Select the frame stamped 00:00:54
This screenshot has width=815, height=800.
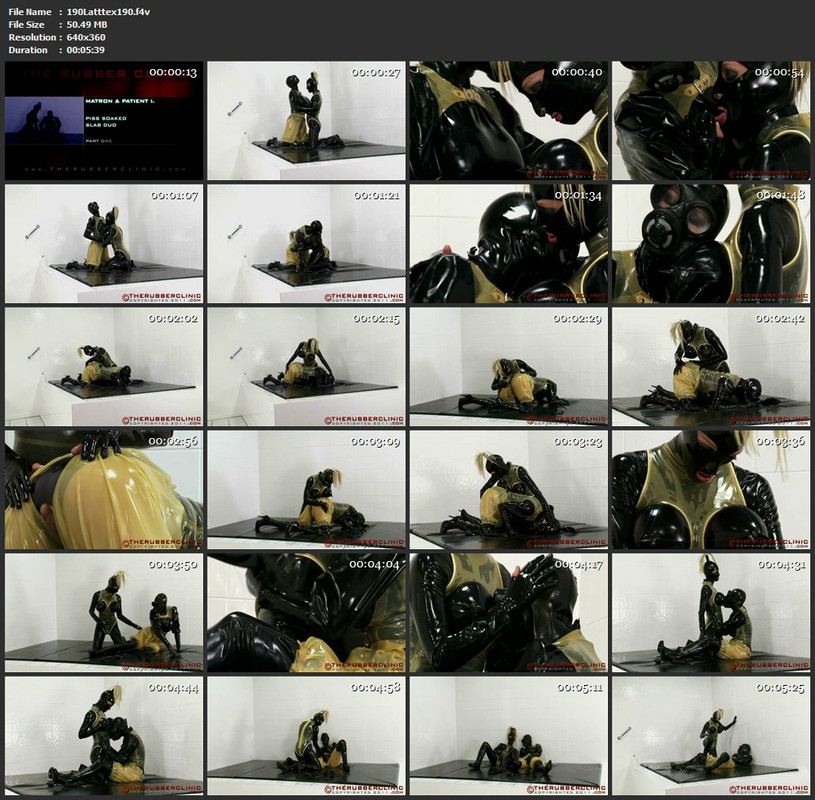click(711, 121)
